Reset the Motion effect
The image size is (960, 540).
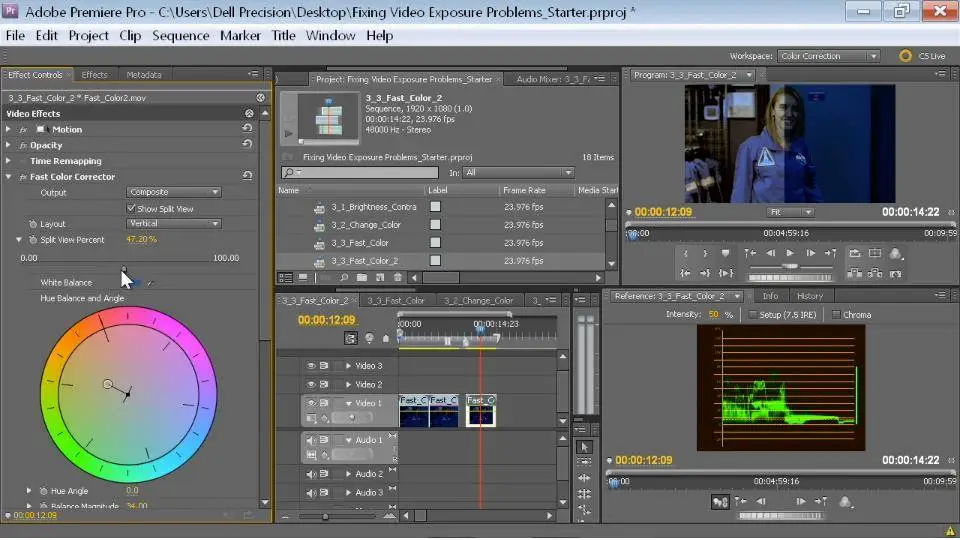[247, 129]
